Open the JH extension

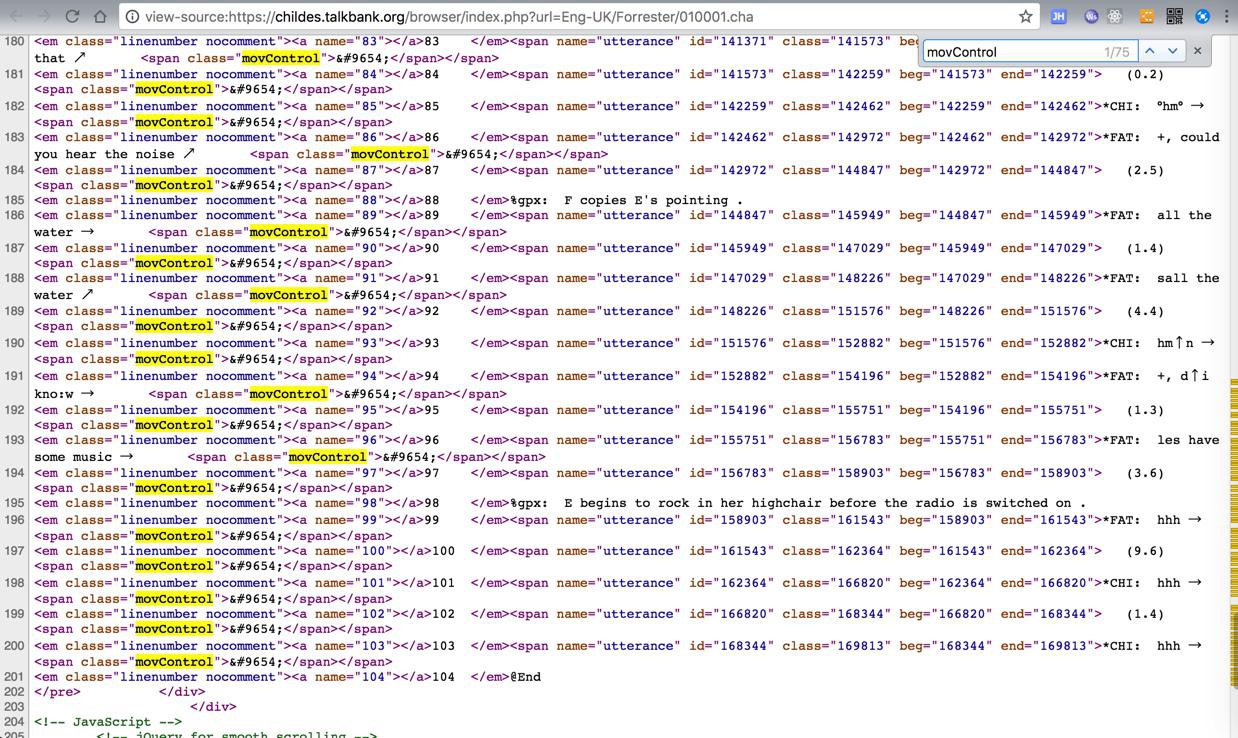pos(1058,16)
